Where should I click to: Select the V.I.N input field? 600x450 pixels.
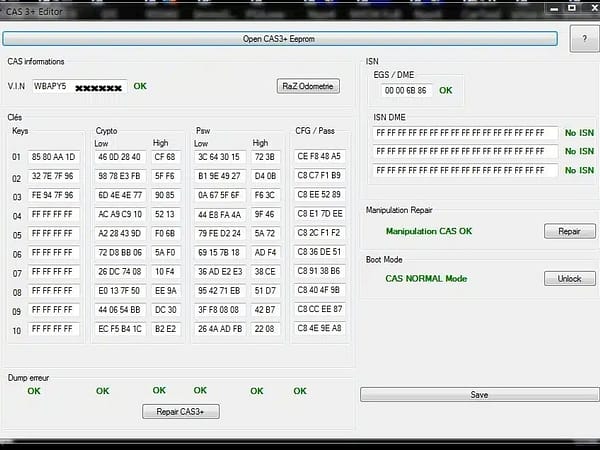(80, 86)
